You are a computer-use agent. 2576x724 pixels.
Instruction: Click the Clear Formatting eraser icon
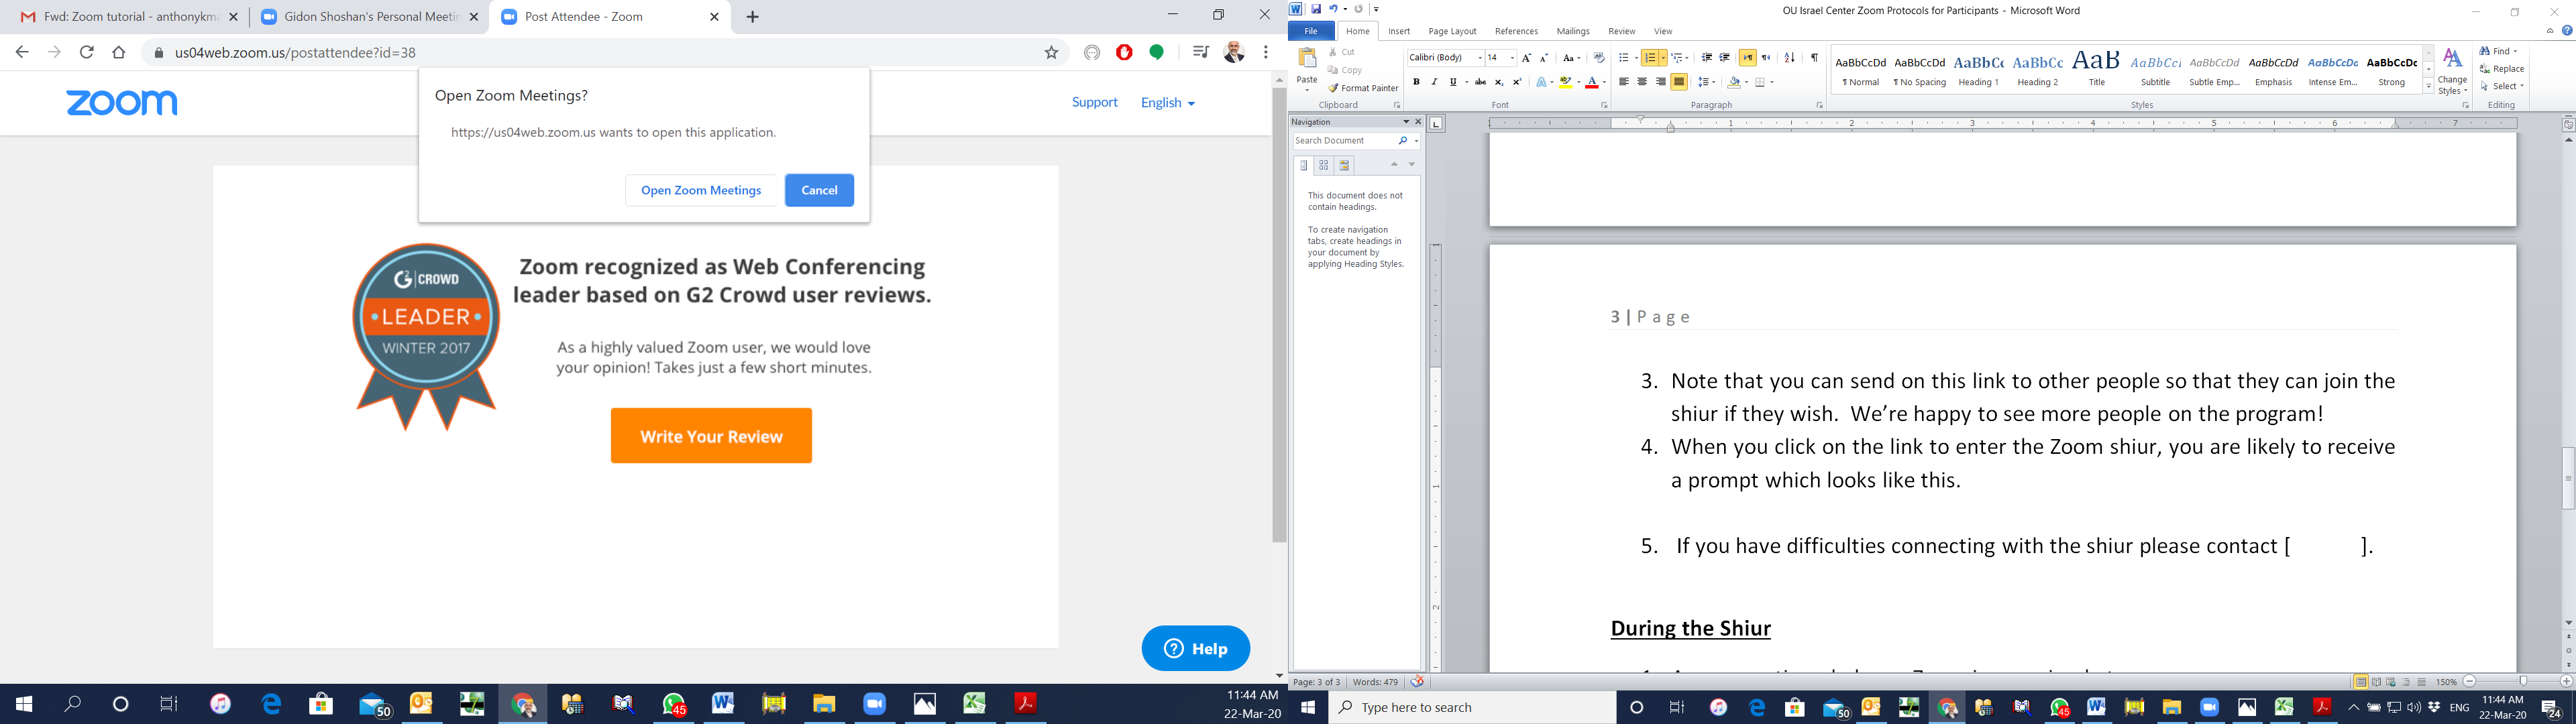[1599, 58]
